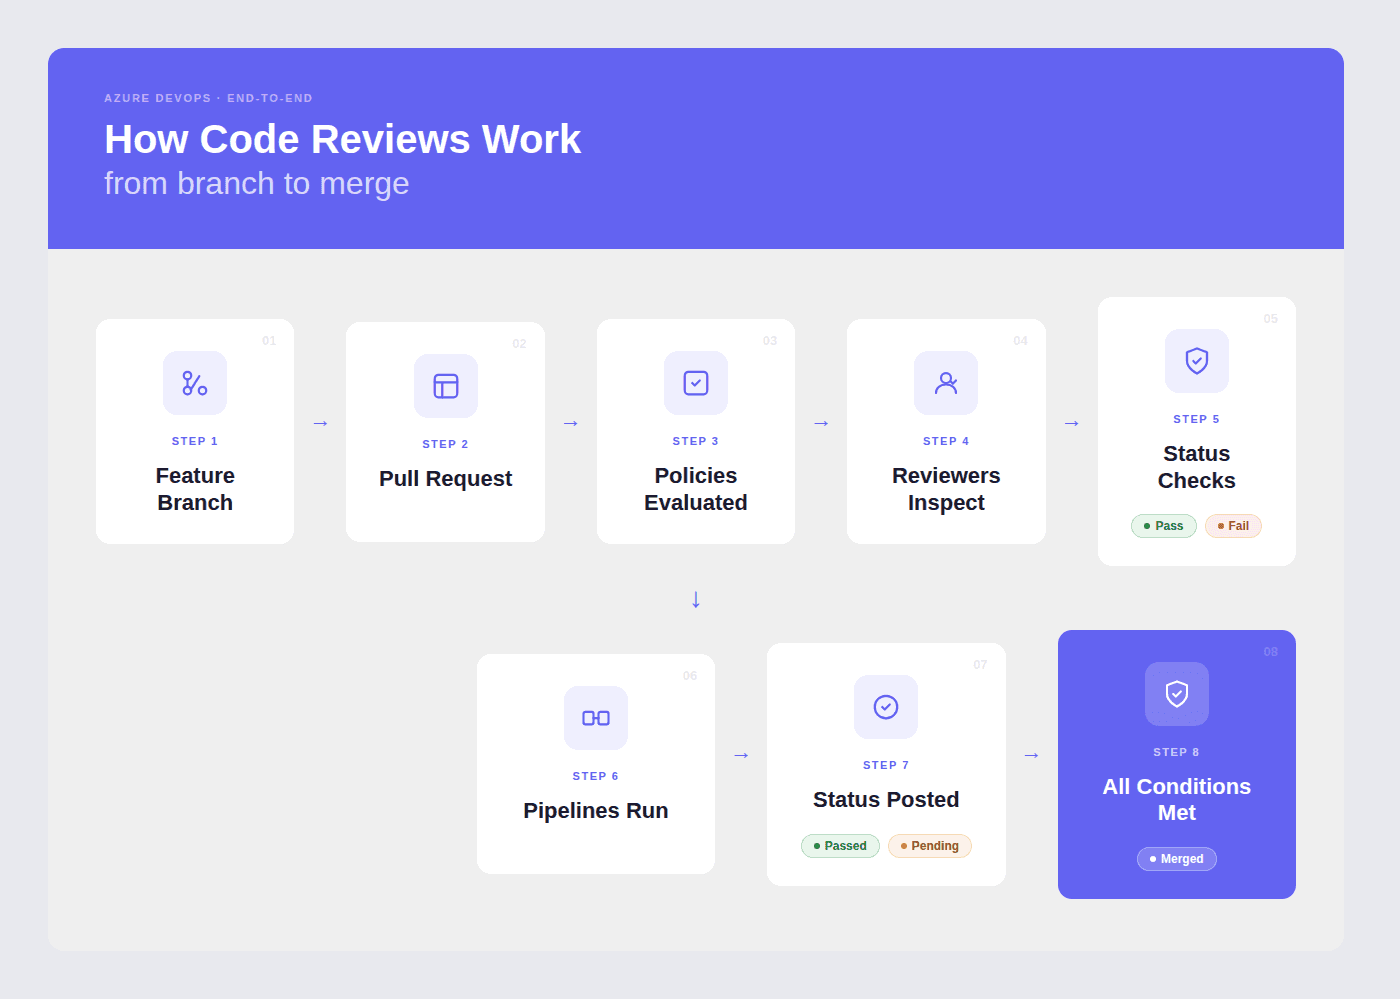Image resolution: width=1400 pixels, height=999 pixels.
Task: Click the 'STEP 2' label
Action: click(x=446, y=444)
